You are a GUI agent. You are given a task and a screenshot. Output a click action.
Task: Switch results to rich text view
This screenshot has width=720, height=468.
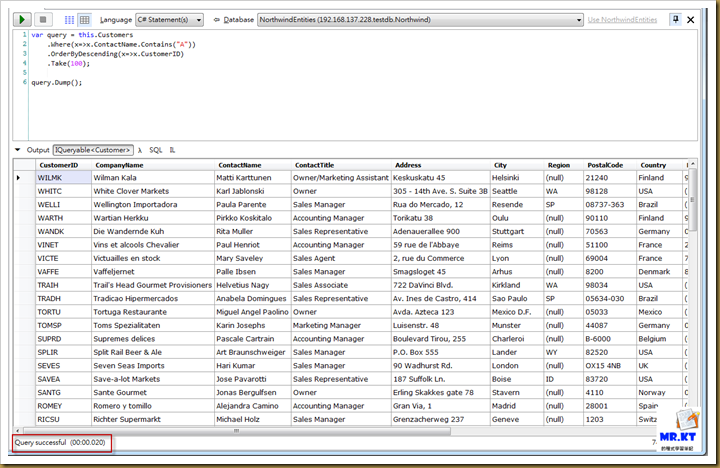point(69,19)
